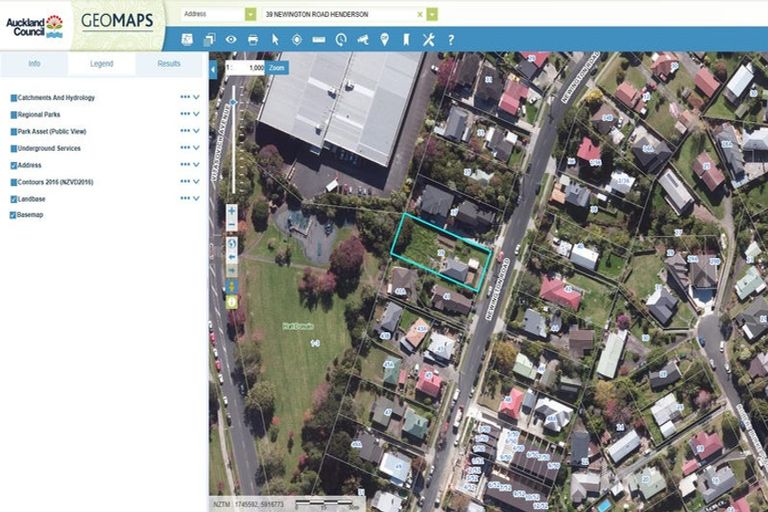
Task: Expand the Landbase layer chevron
Action: click(196, 198)
